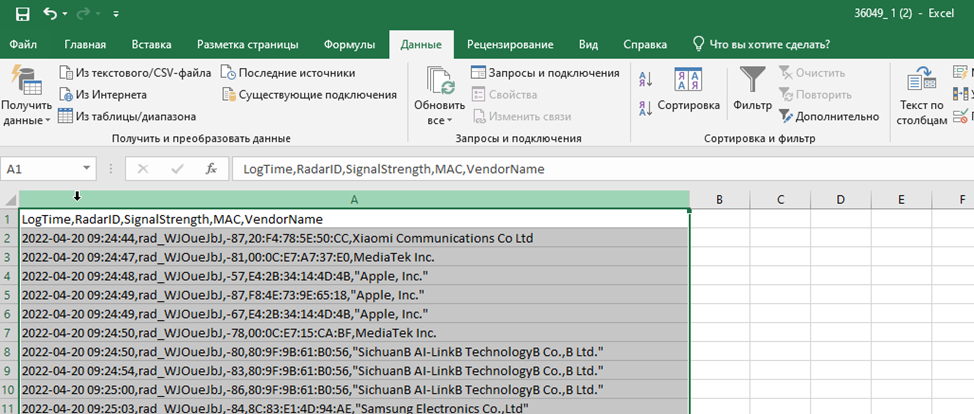Sort ascending with the А-Я icon

(645, 79)
